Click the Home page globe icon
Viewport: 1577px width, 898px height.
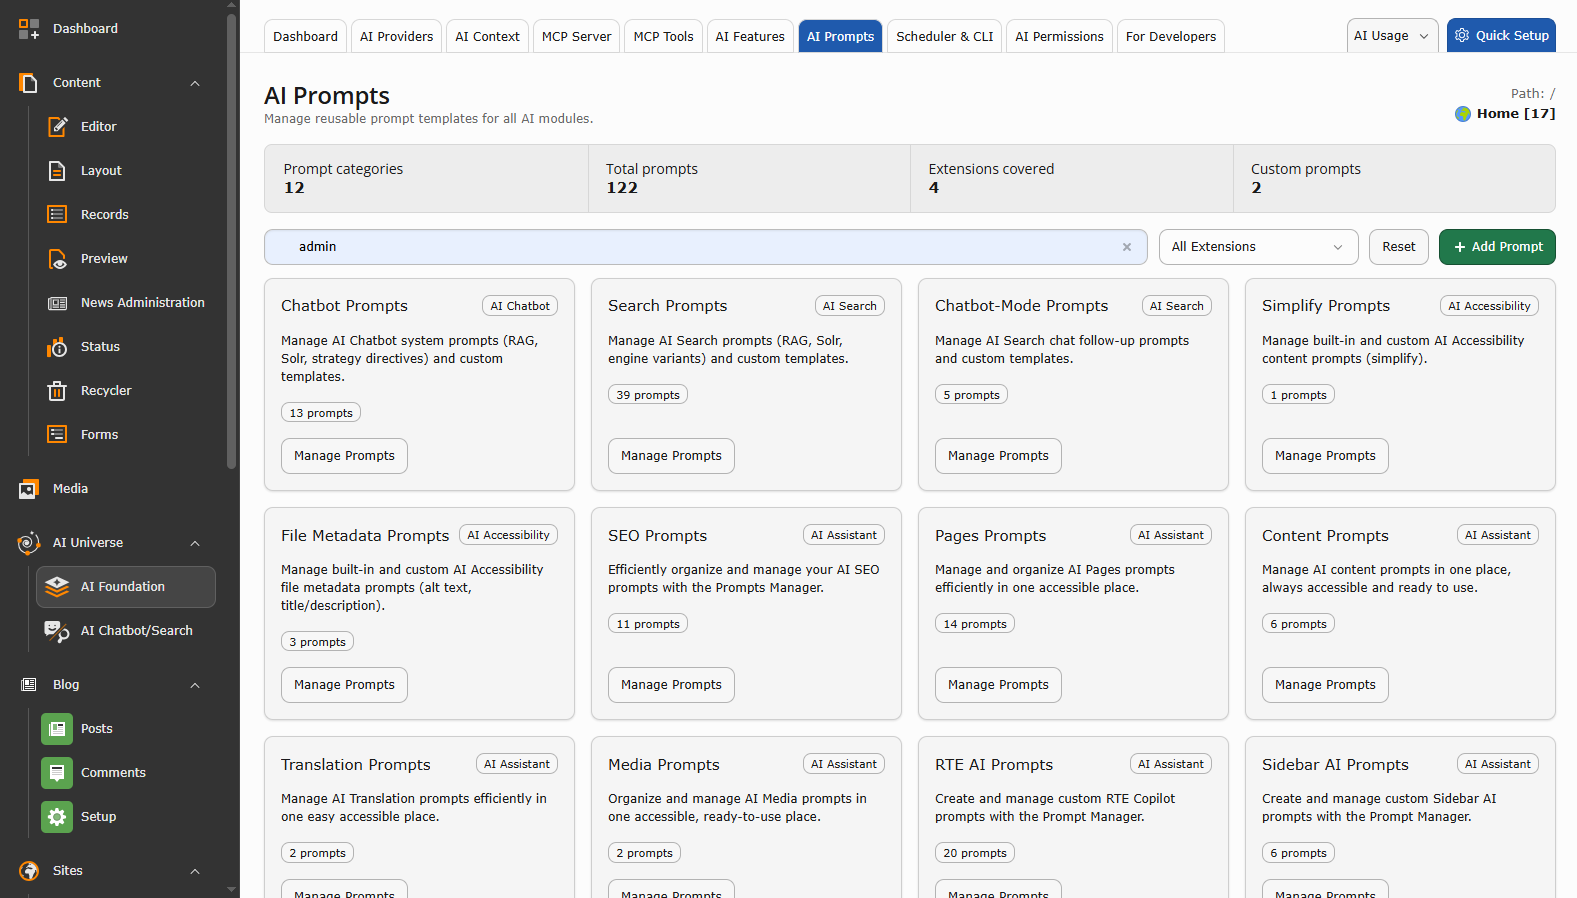coord(1463,114)
